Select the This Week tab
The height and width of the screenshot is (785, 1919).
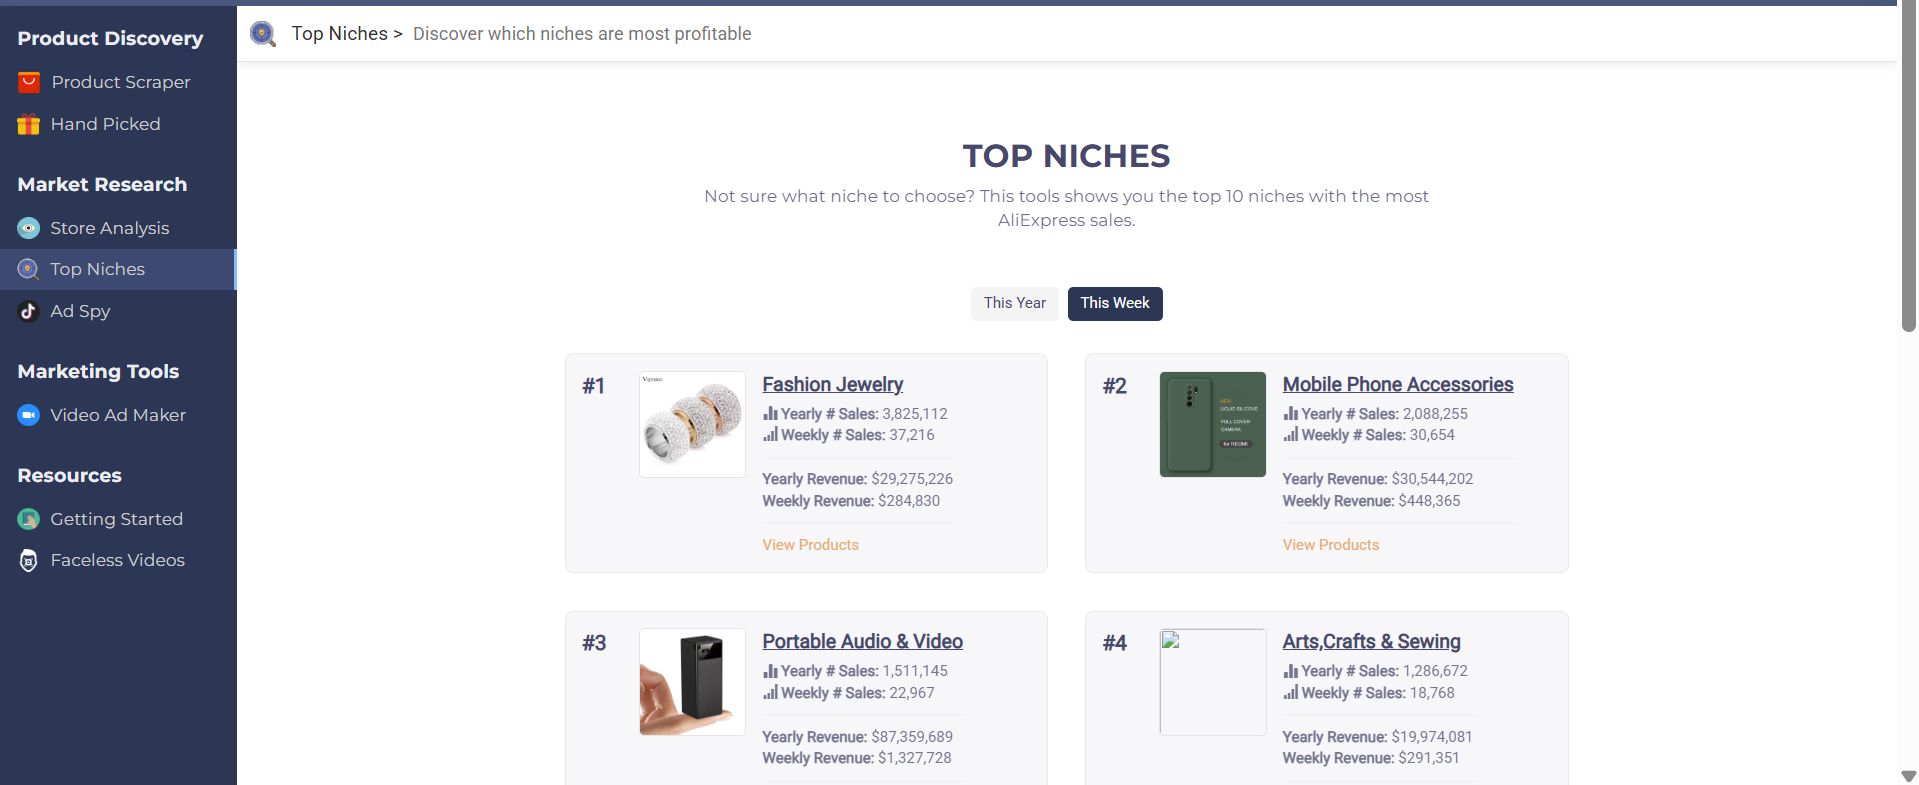point(1115,303)
